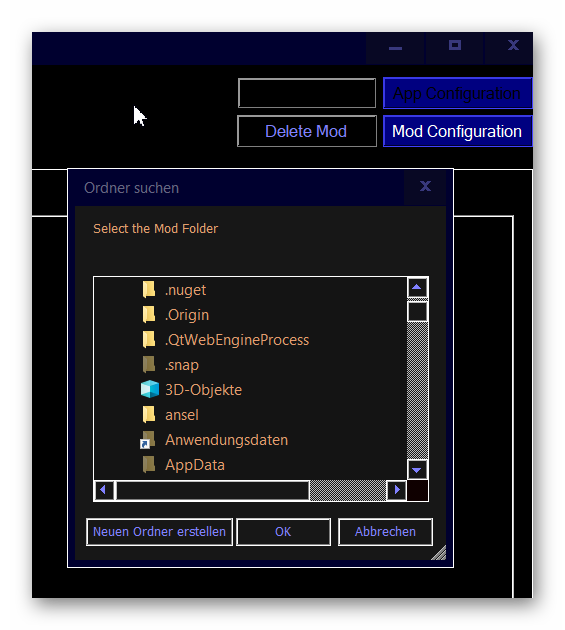Viewport: 565px width, 630px height.
Task: Choose the 3D-Objekte entry in the tree
Action: coord(203,390)
